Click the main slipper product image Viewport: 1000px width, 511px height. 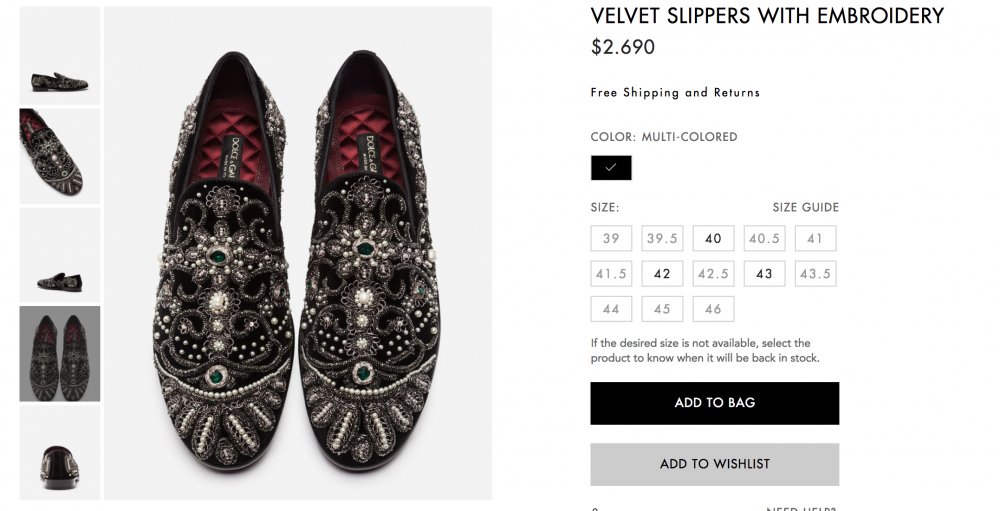click(298, 253)
